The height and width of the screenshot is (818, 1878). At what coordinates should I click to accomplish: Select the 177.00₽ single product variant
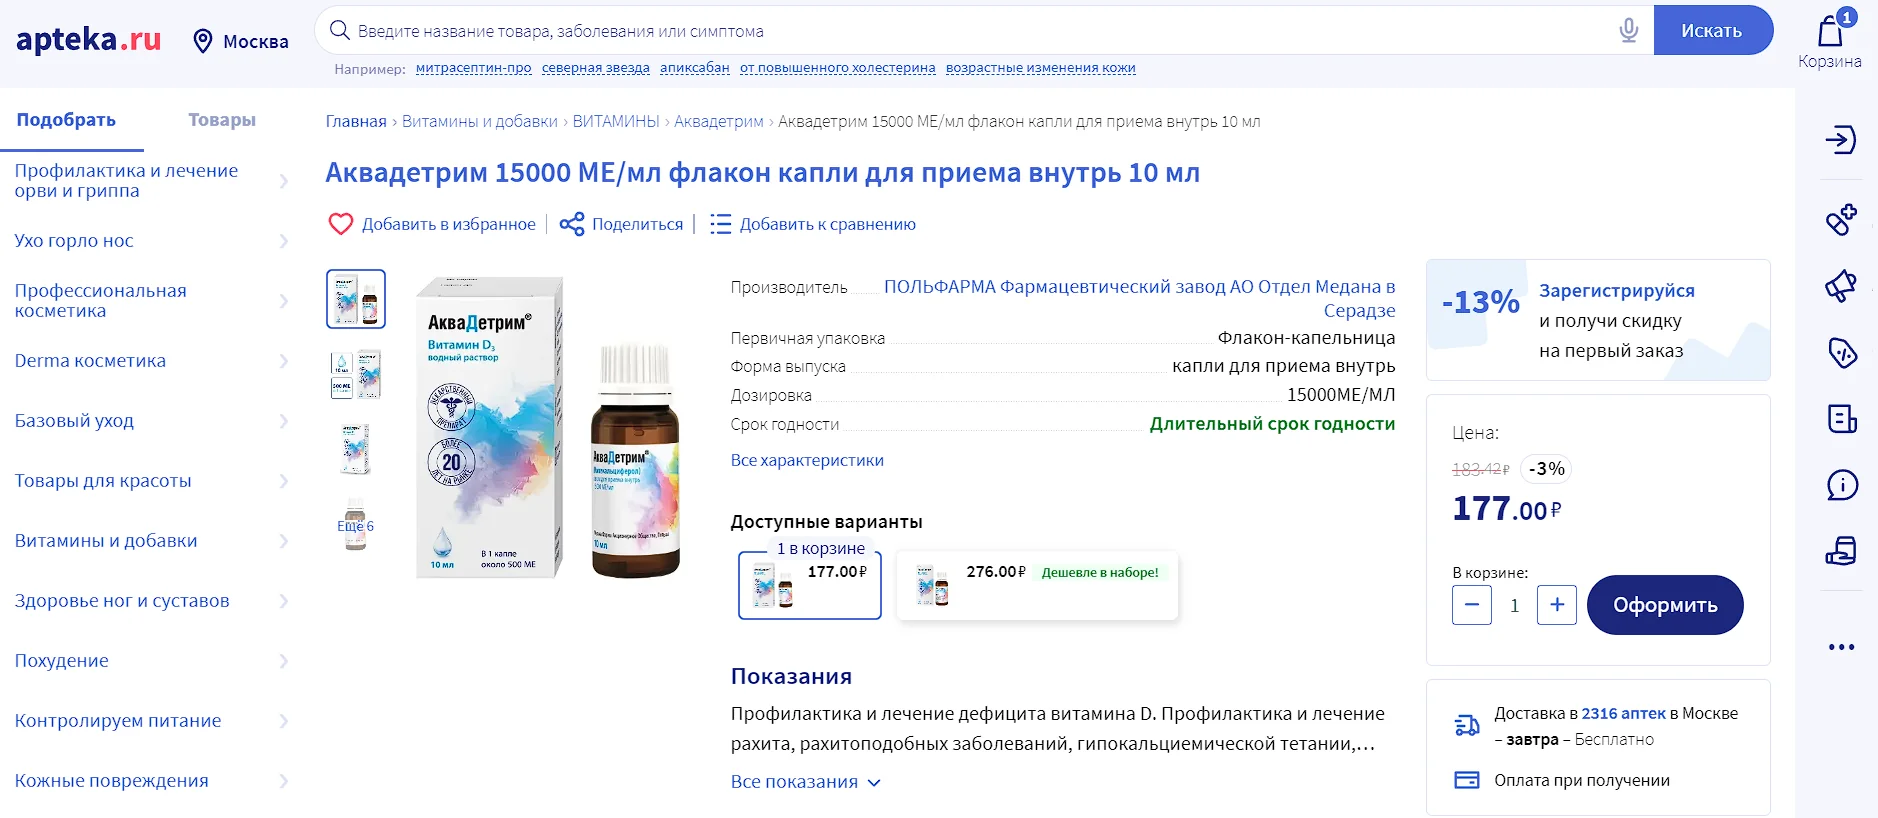pyautogui.click(x=810, y=585)
